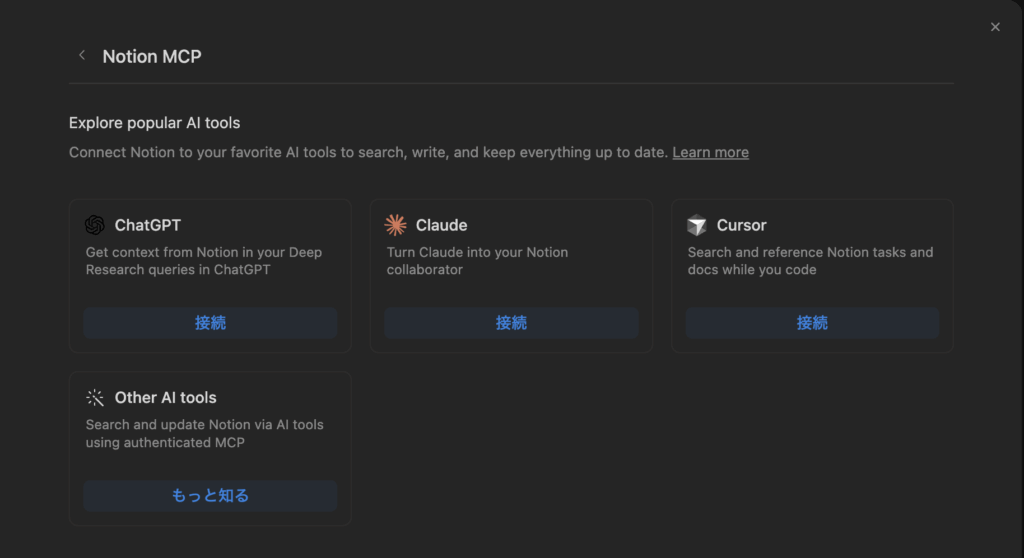Click the Explore popular AI tools heading
1024x558 pixels.
click(x=155, y=123)
